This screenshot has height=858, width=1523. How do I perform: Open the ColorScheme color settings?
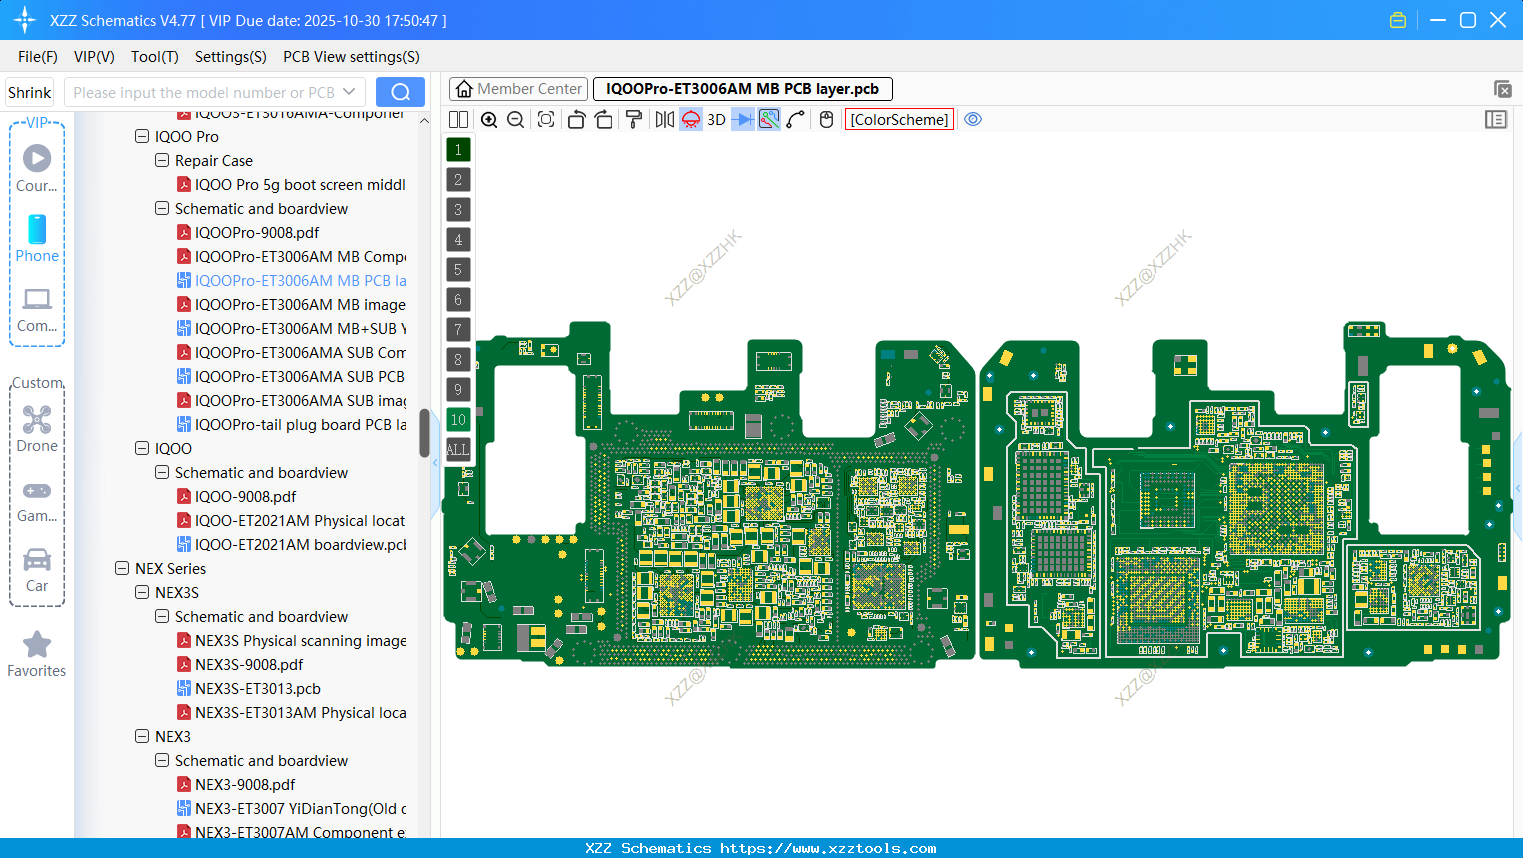pos(898,119)
